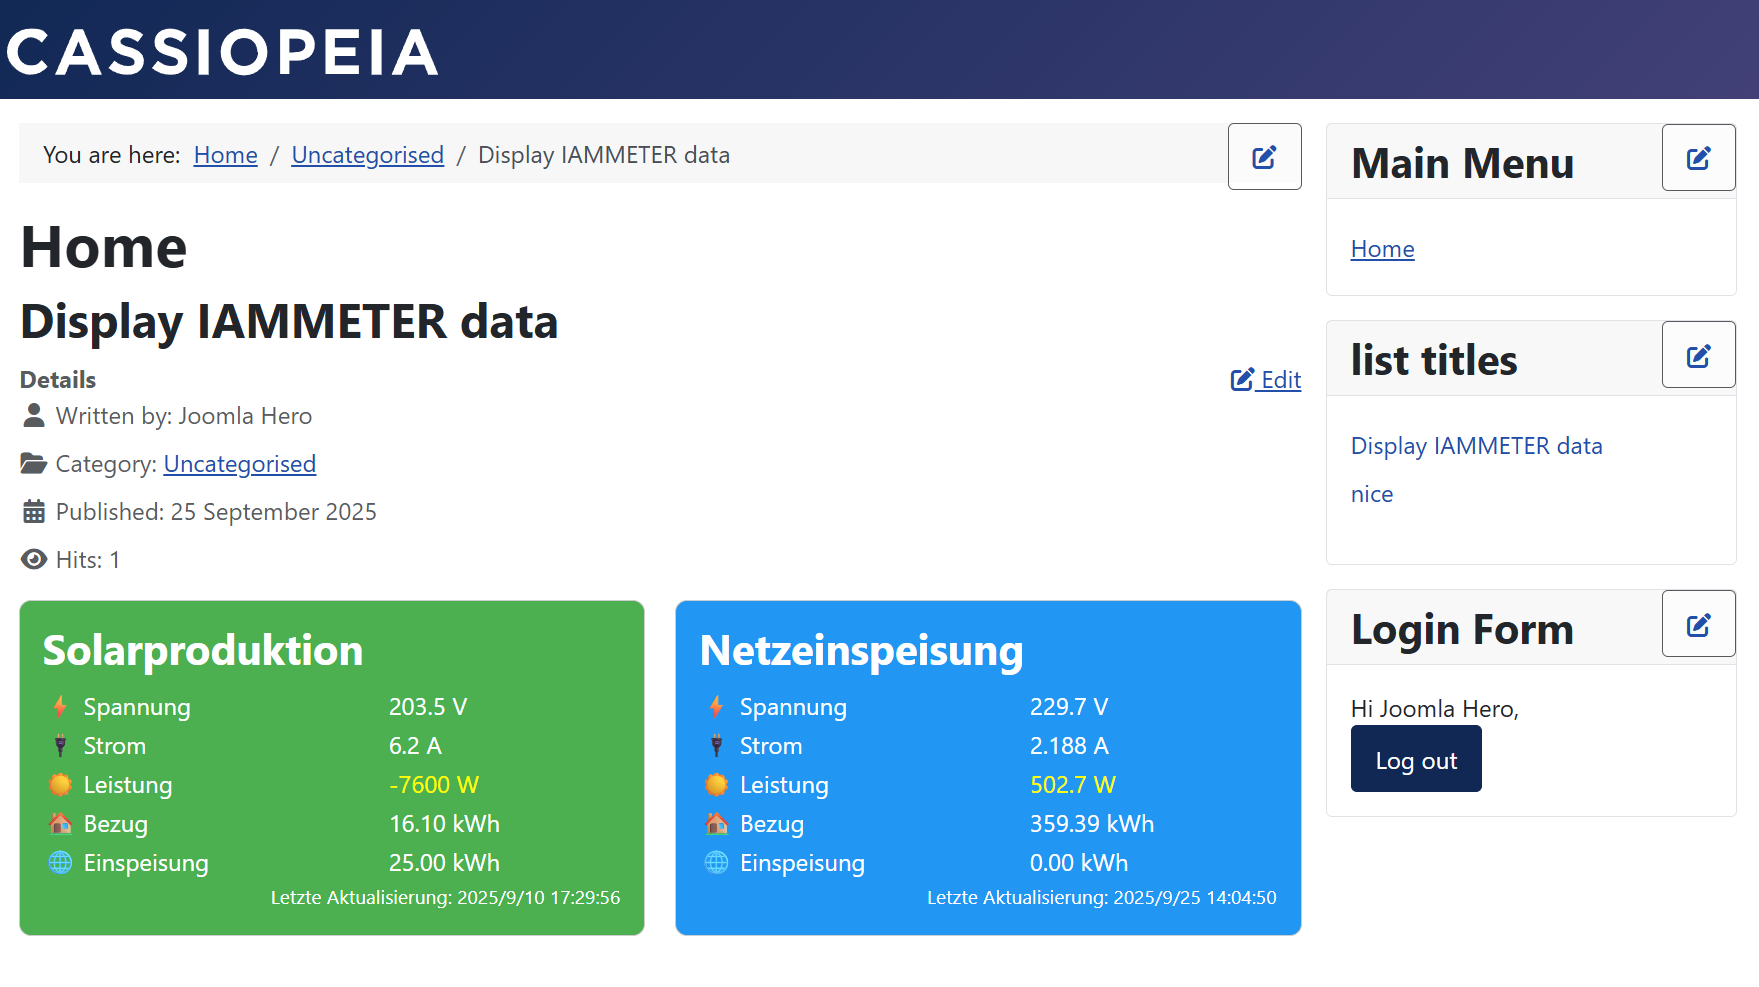Open Home in the breadcrumb trail
1759x987 pixels.
tap(225, 155)
